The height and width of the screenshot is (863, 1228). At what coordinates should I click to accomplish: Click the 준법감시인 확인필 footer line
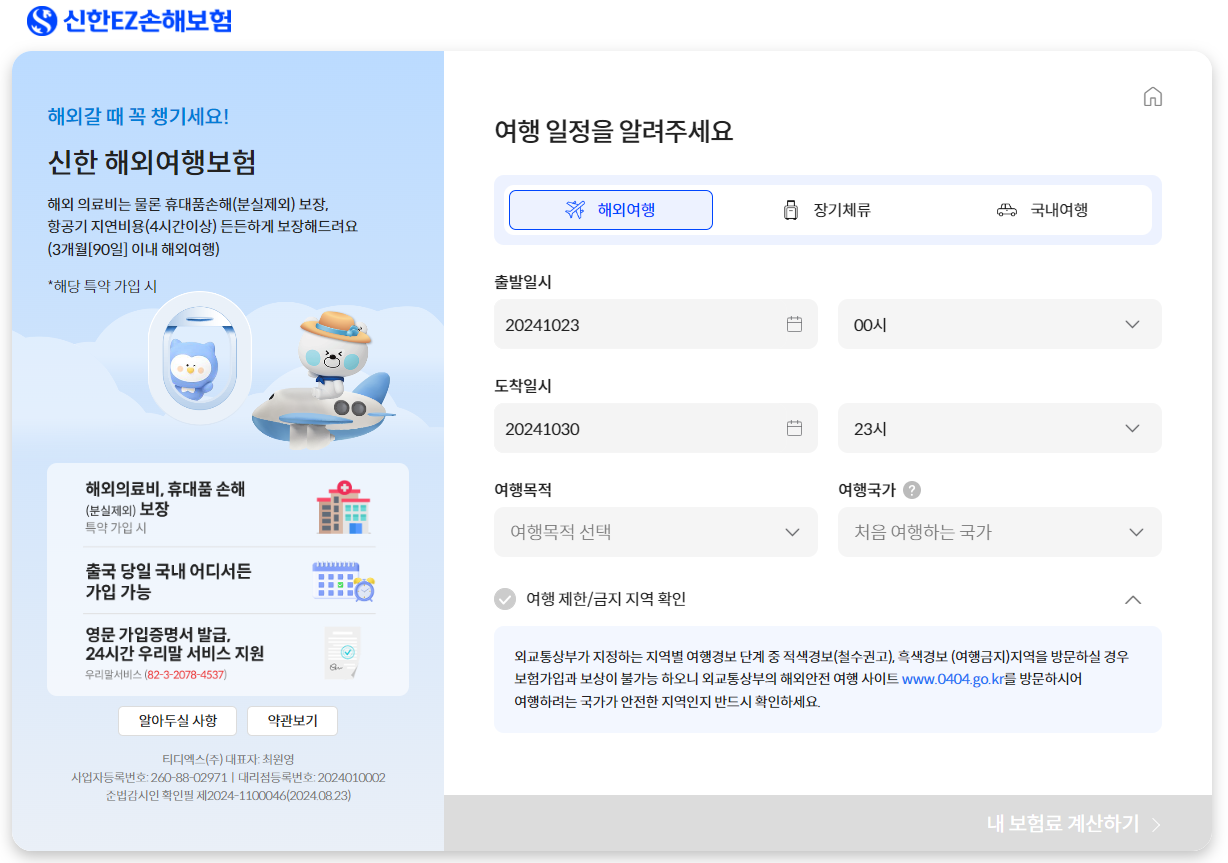pyautogui.click(x=228, y=795)
